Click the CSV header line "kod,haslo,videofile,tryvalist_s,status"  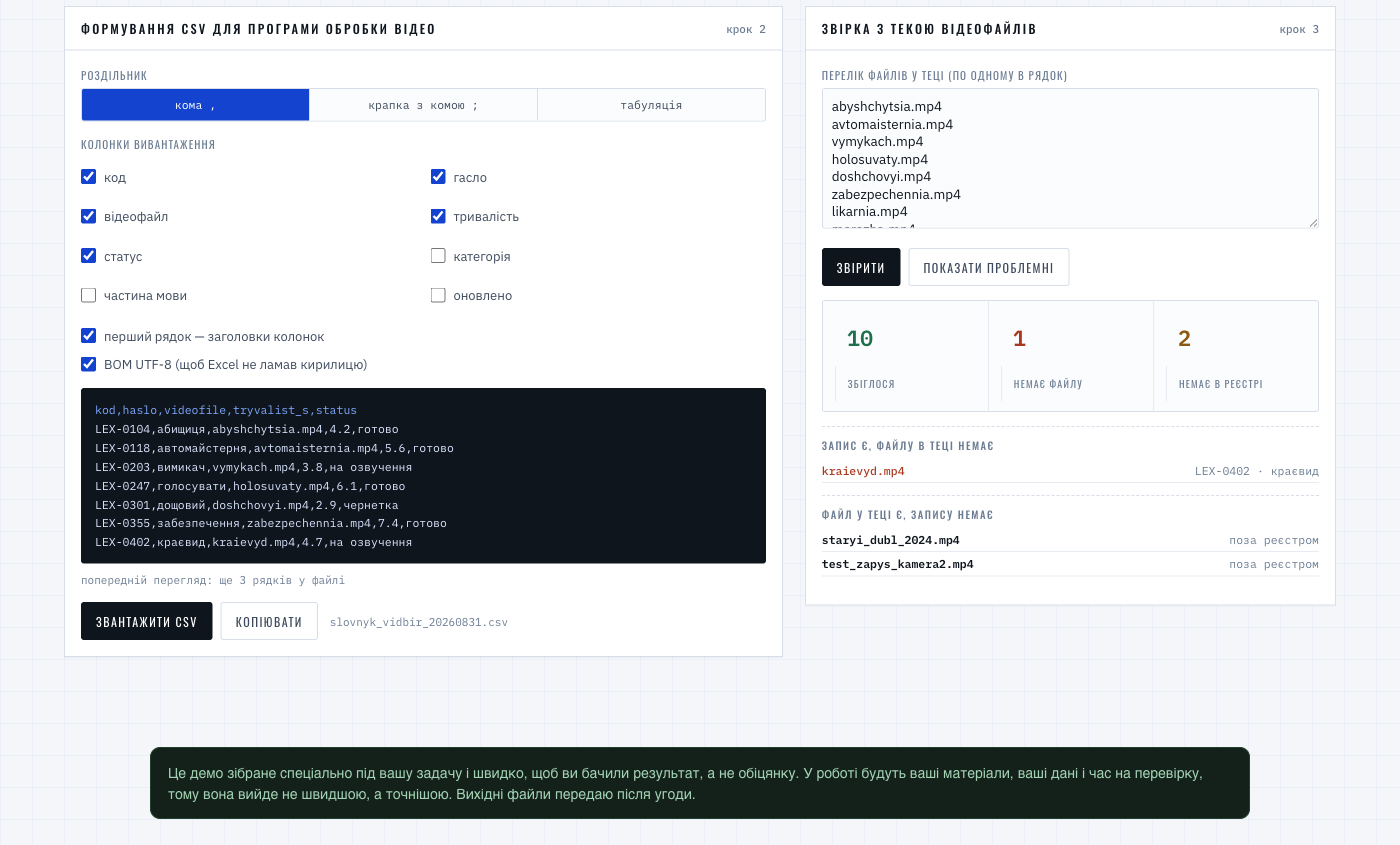click(226, 410)
